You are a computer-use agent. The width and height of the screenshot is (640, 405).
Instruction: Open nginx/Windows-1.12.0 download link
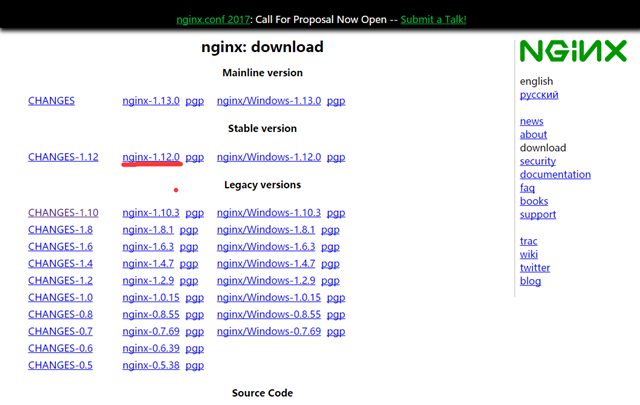pyautogui.click(x=268, y=157)
